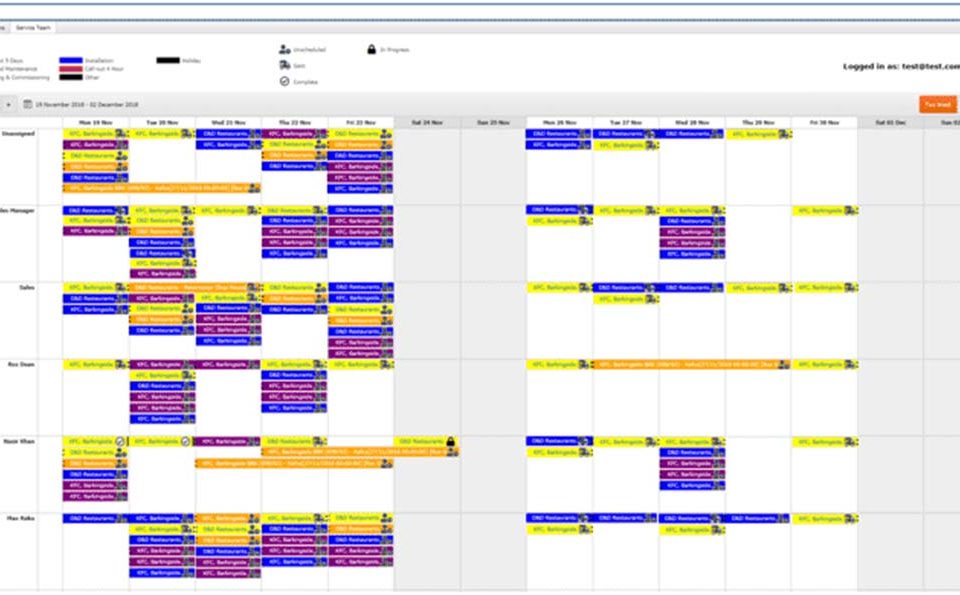Click the Tue 27 Nov column header
Screen dimensions: 960x595
(x=625, y=123)
